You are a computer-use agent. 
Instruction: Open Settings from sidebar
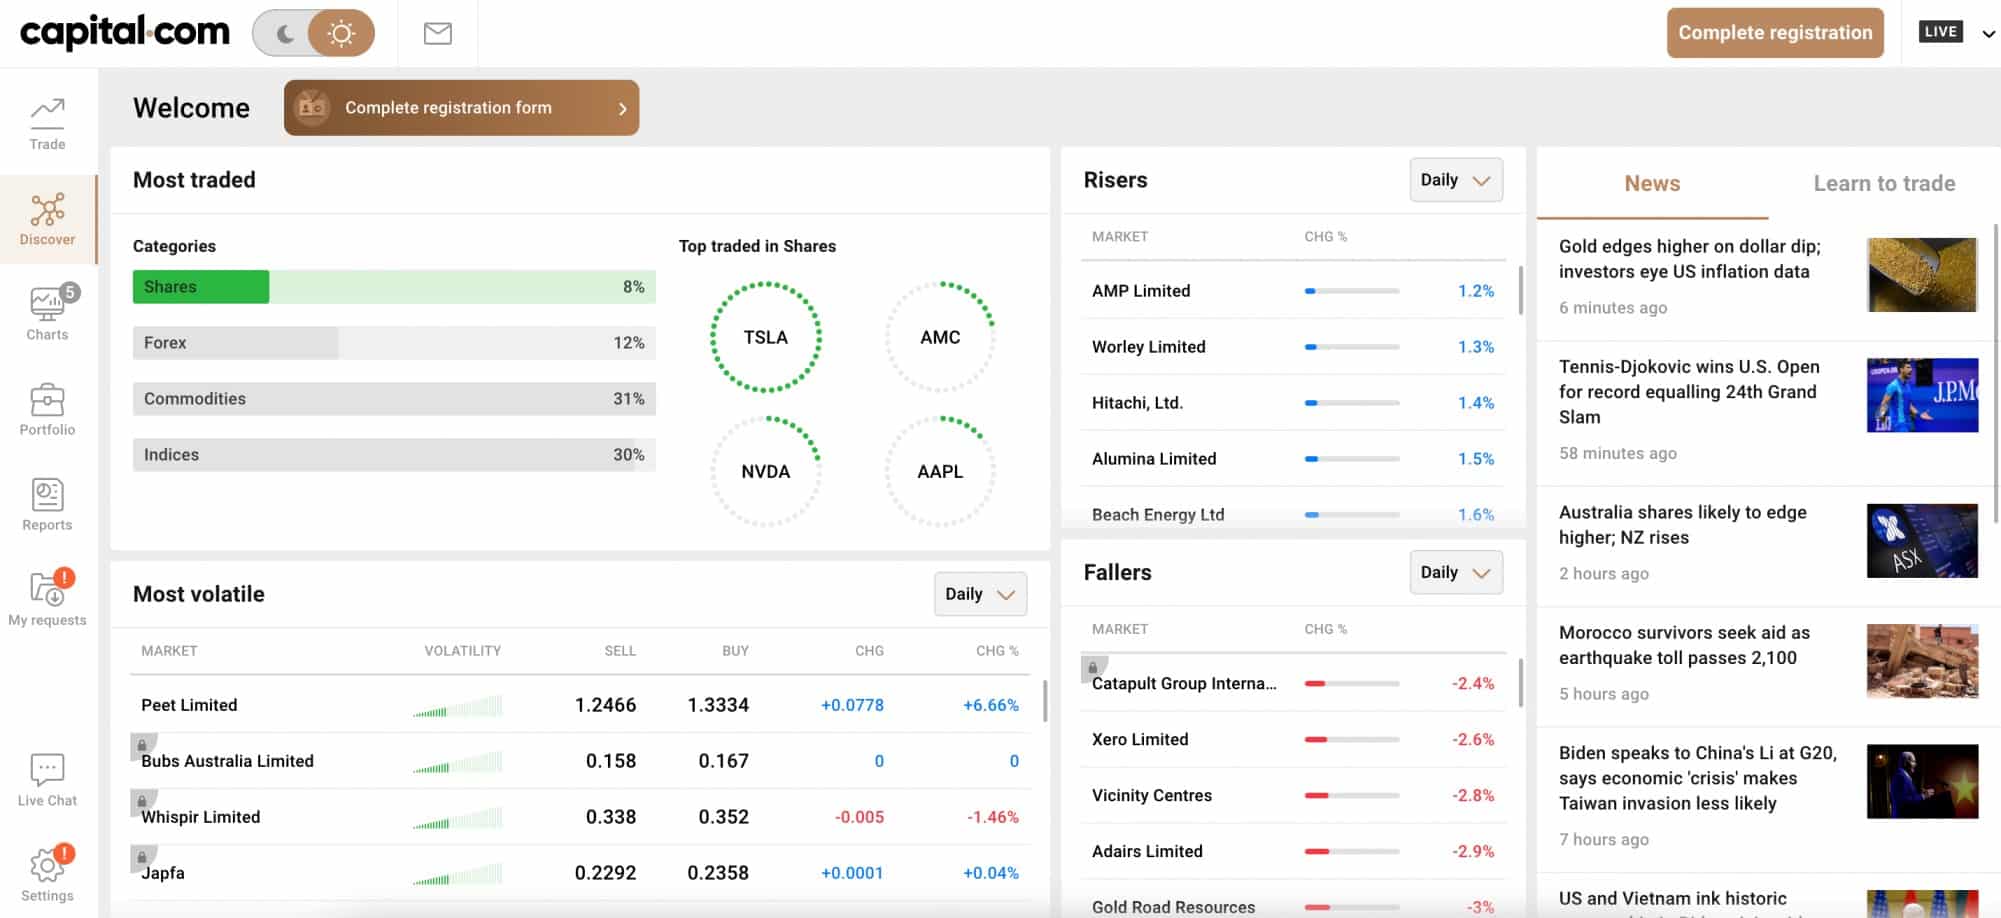pyautogui.click(x=47, y=874)
